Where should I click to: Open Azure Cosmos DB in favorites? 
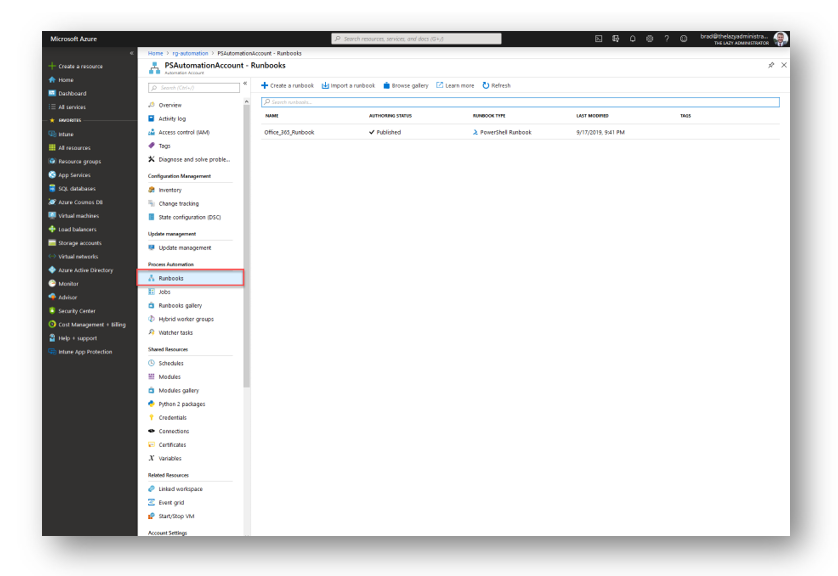[75, 202]
